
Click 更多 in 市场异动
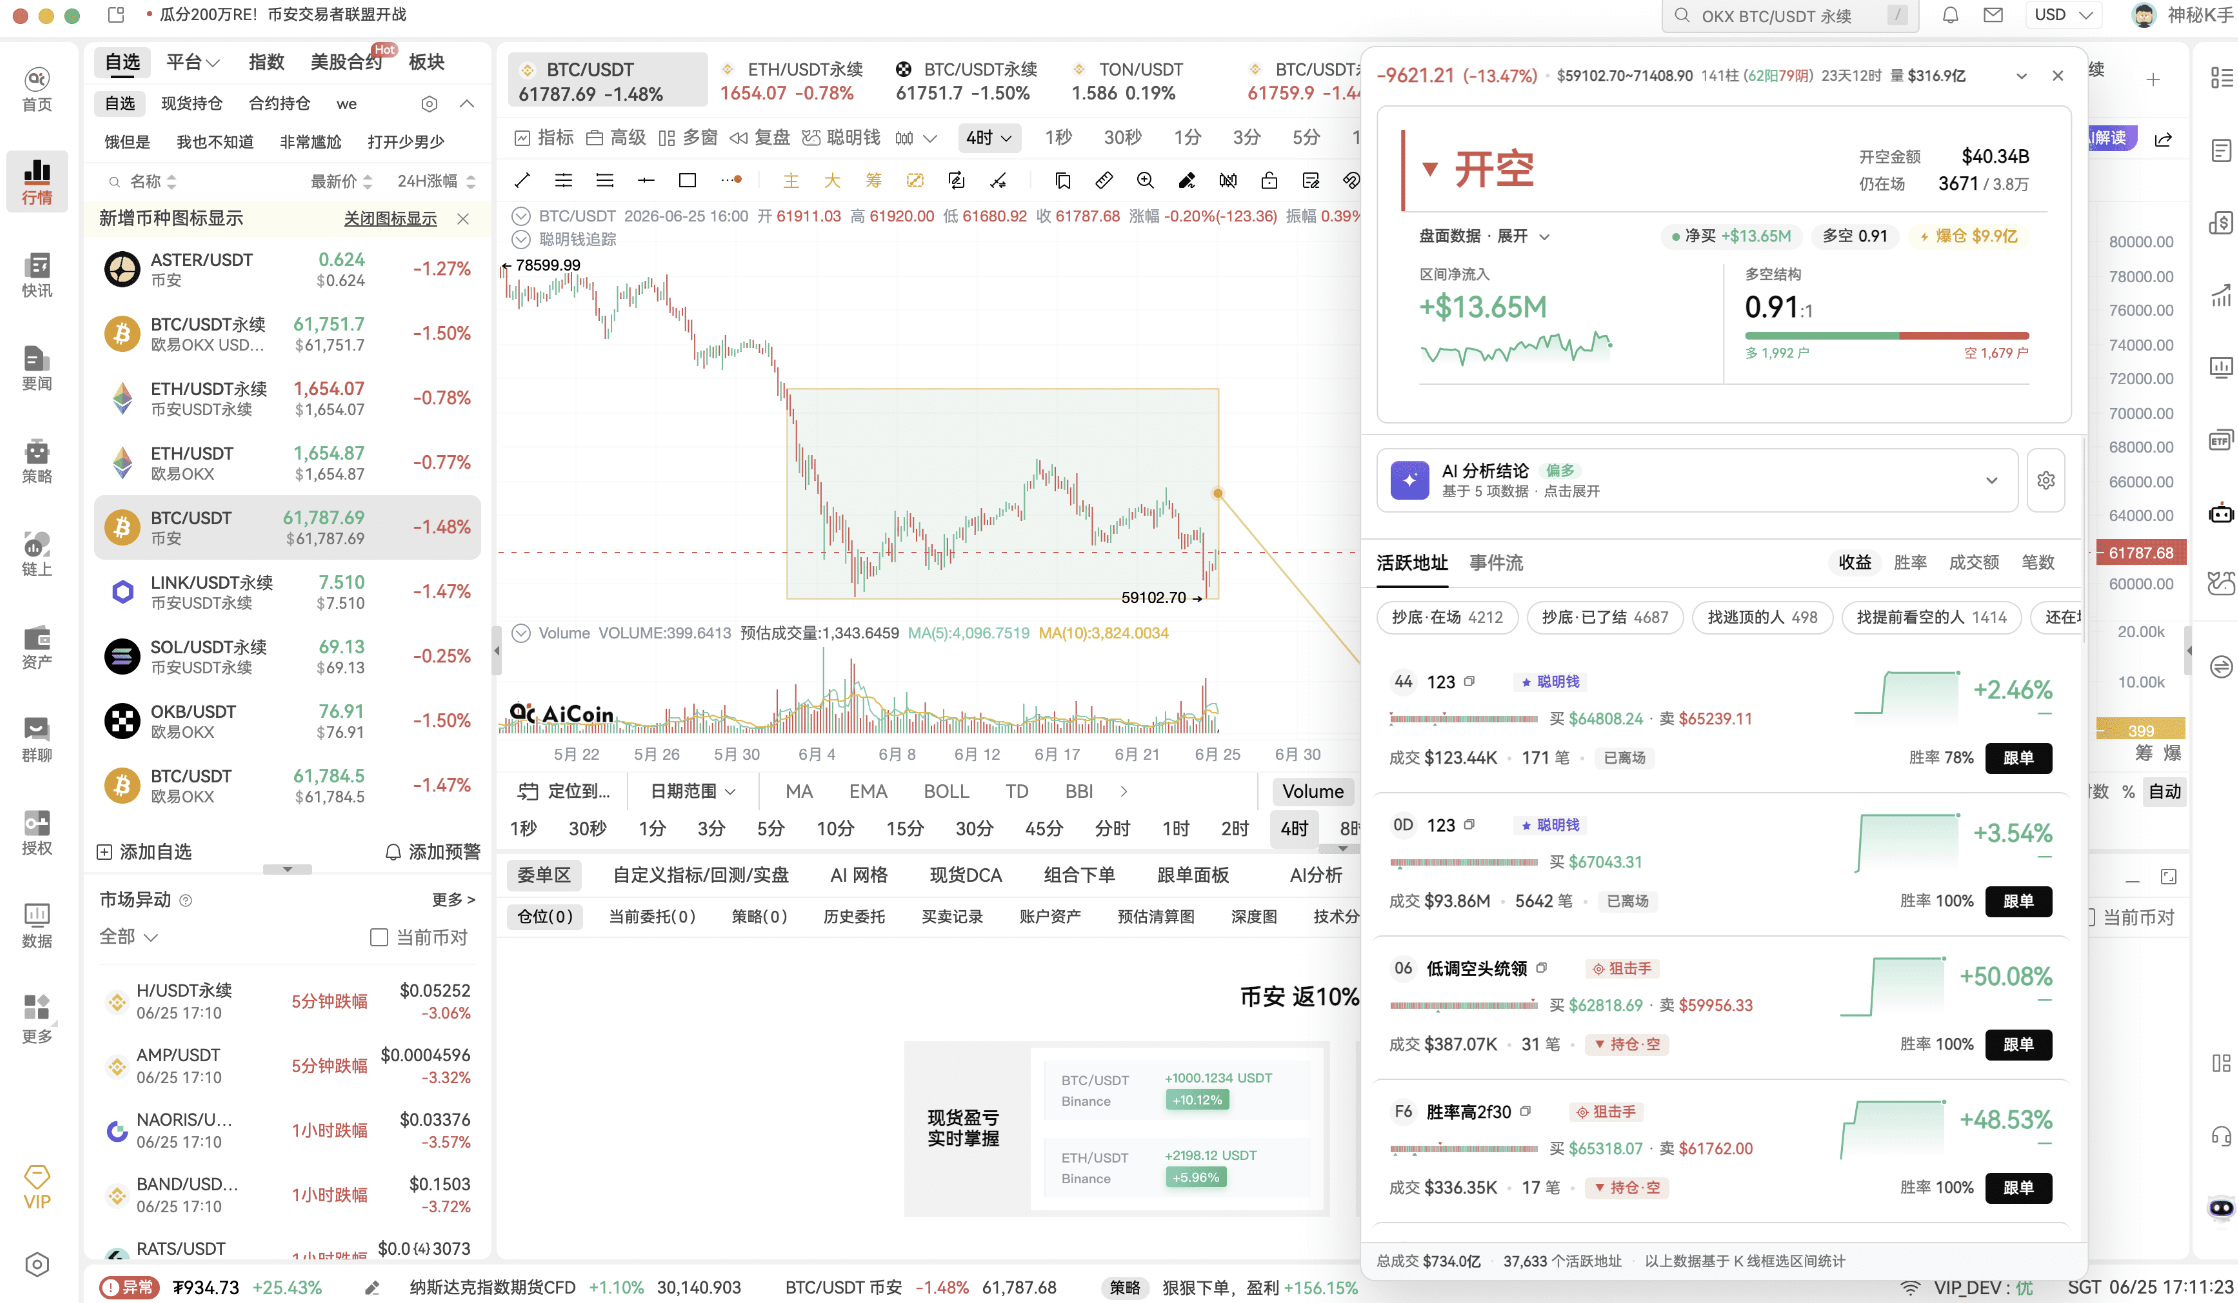point(453,900)
